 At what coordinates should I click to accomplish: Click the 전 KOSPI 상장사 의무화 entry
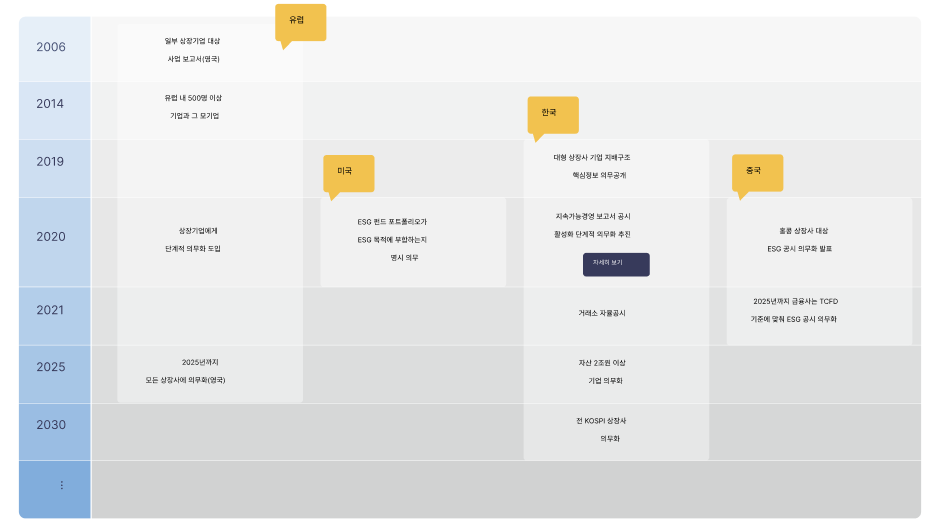(x=602, y=429)
